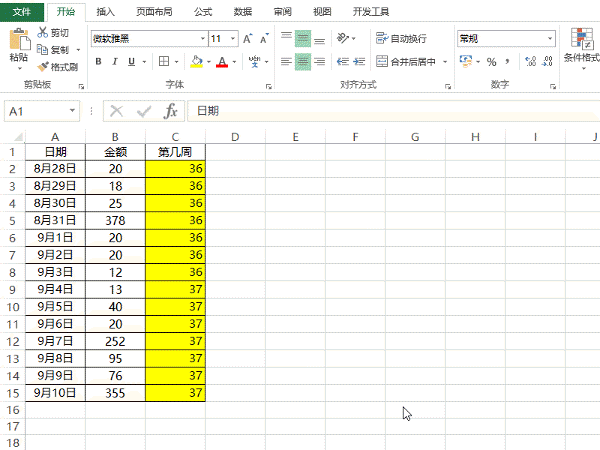
Task: Increase font size with large A icon
Action: (248, 39)
